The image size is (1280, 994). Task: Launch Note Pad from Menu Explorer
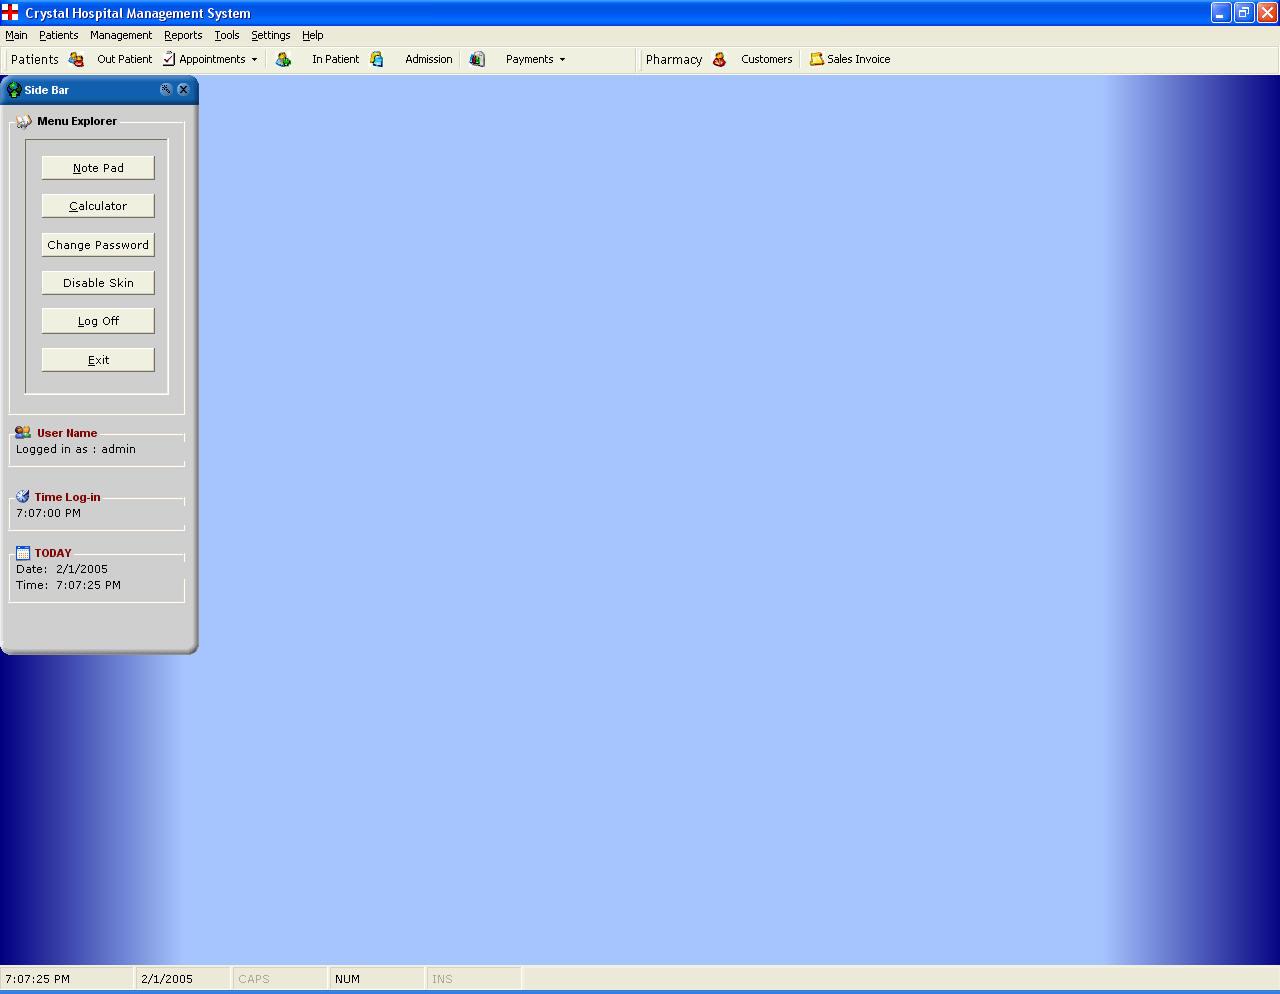pos(98,168)
